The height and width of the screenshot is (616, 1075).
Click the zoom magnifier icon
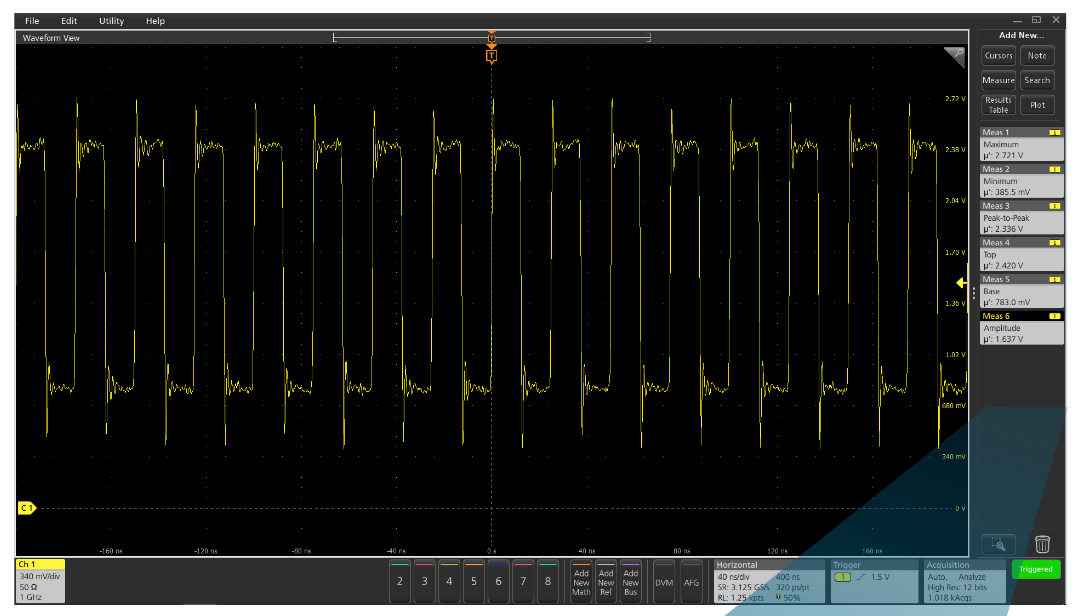(x=998, y=544)
